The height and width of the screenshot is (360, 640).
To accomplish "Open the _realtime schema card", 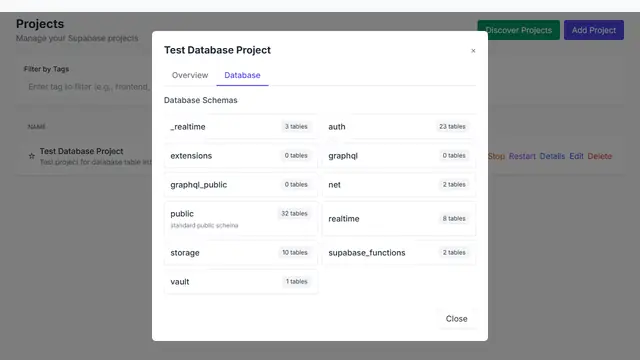I will click(241, 127).
